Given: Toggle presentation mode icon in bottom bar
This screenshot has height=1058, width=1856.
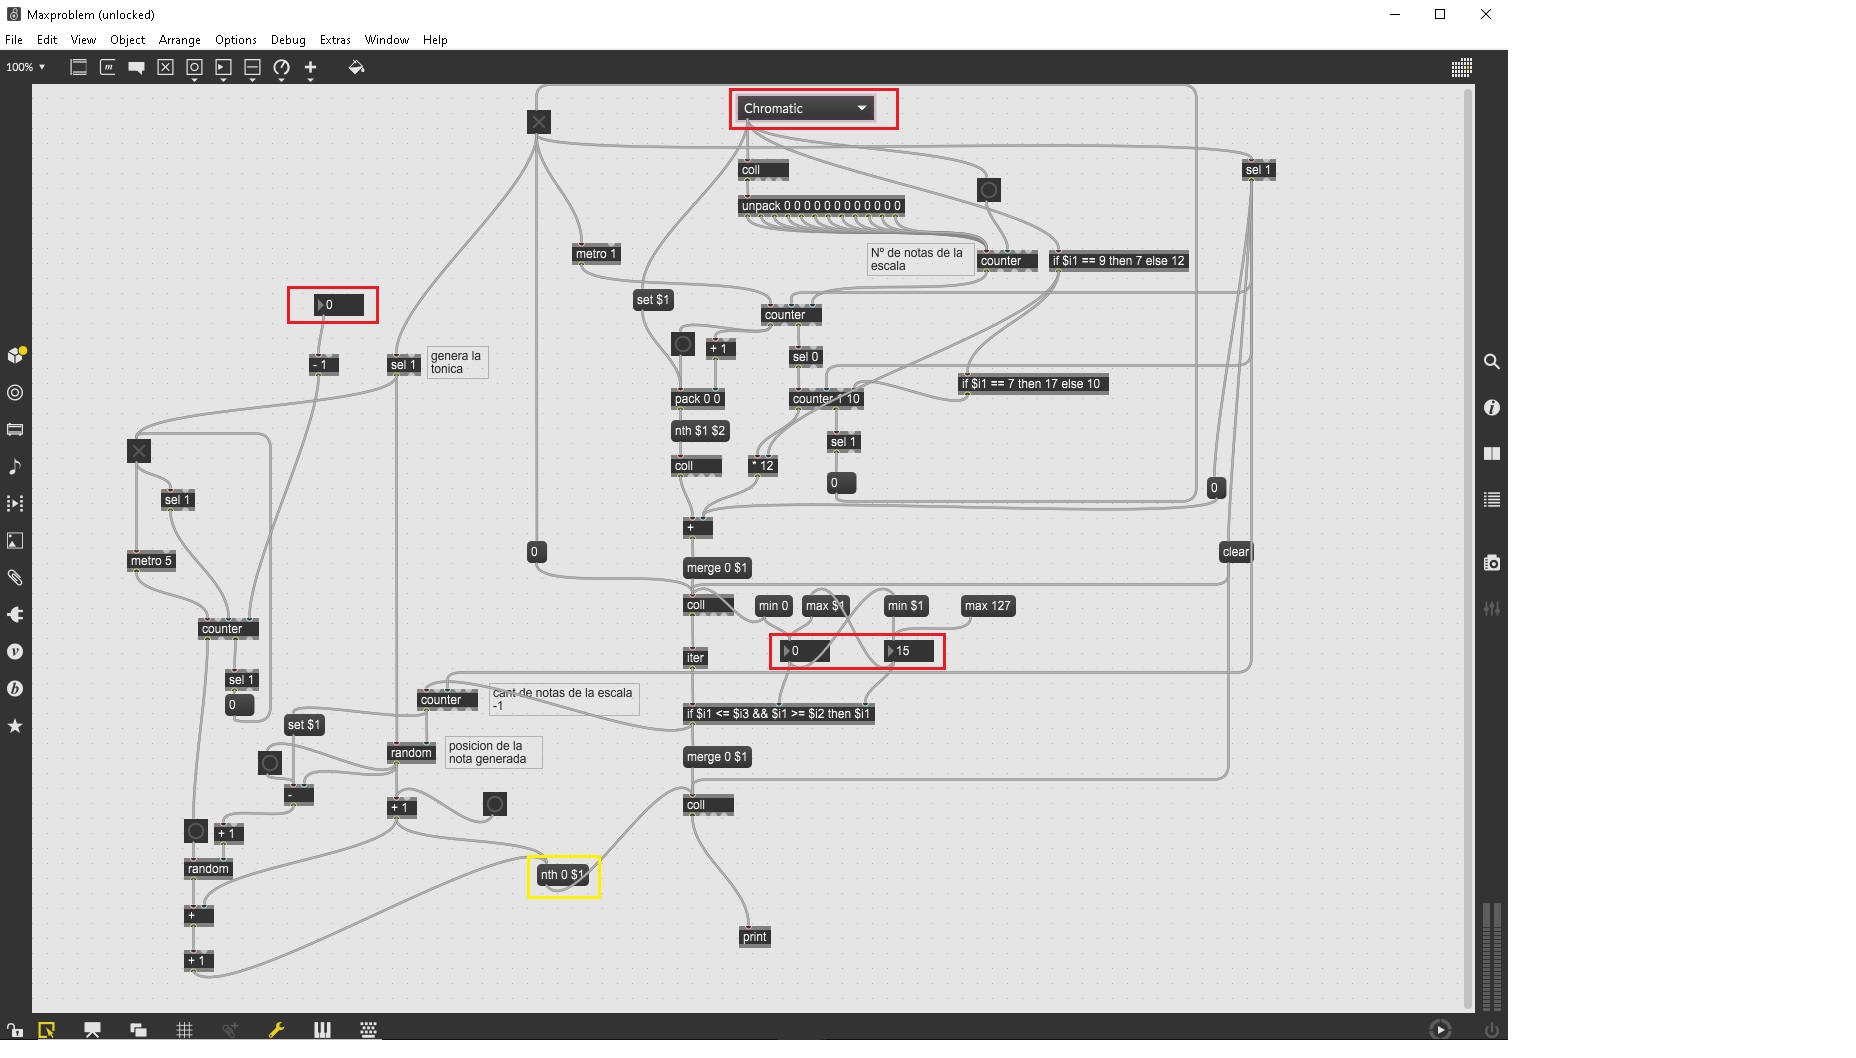Looking at the screenshot, I should click(x=92, y=1029).
